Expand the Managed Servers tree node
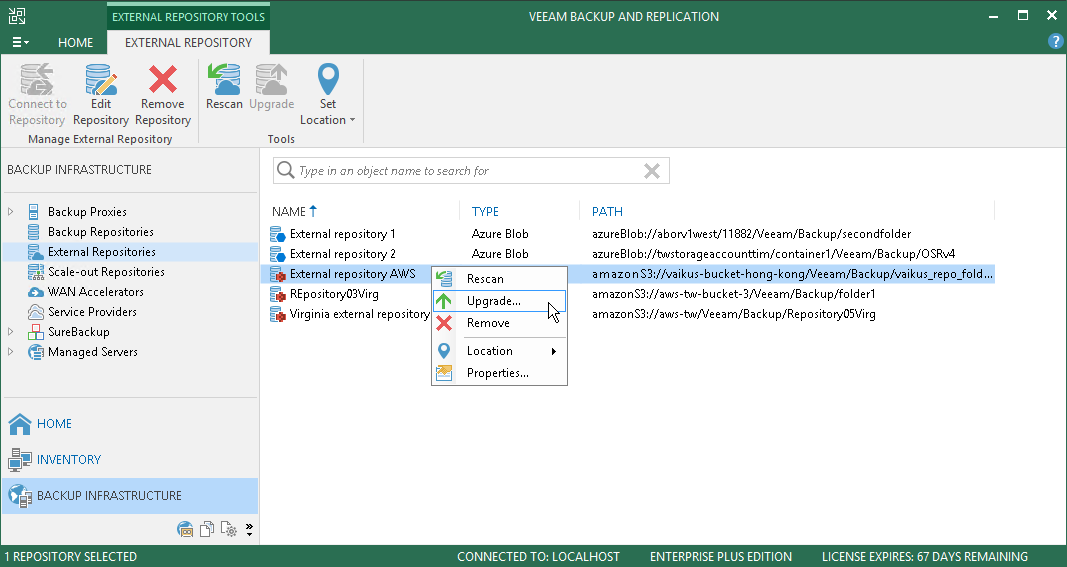This screenshot has height=567, width=1067. (x=11, y=352)
